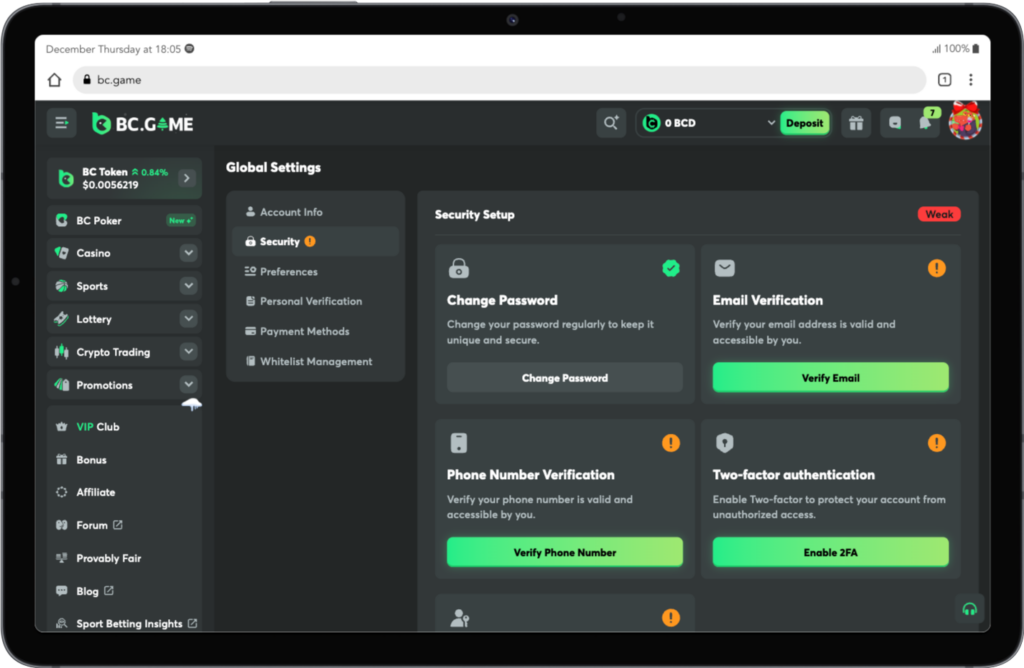Open the search icon in header
Viewport: 1024px width, 668px height.
pos(610,123)
